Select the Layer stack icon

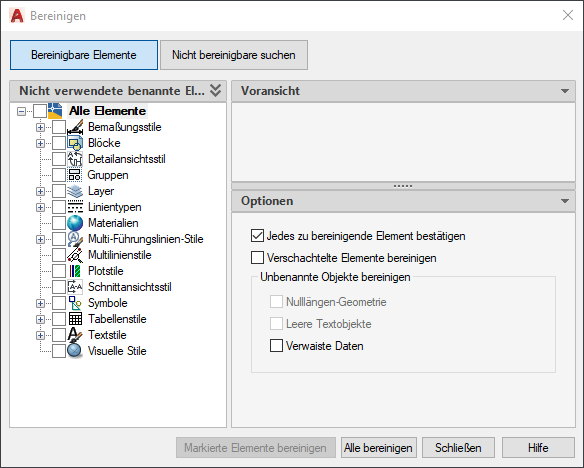point(75,191)
